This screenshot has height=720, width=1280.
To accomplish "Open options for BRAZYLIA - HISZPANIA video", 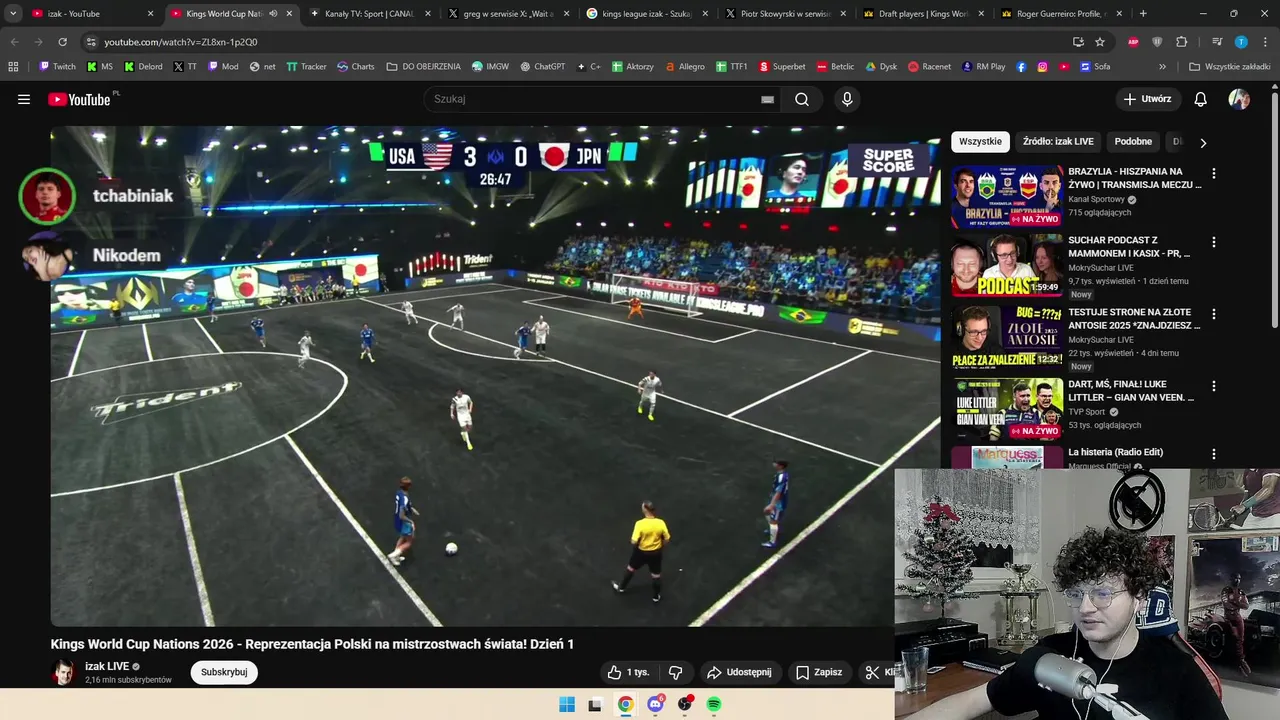I will (1214, 174).
